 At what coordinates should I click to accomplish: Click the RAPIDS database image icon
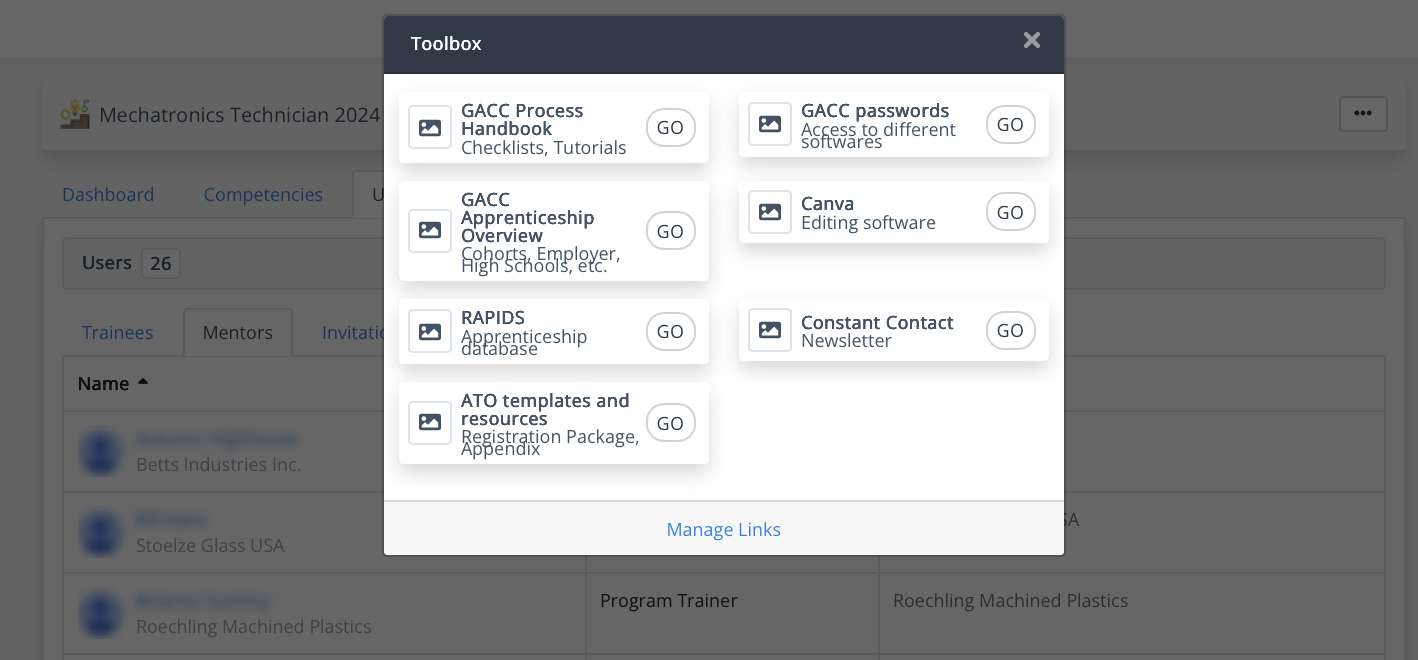(430, 331)
